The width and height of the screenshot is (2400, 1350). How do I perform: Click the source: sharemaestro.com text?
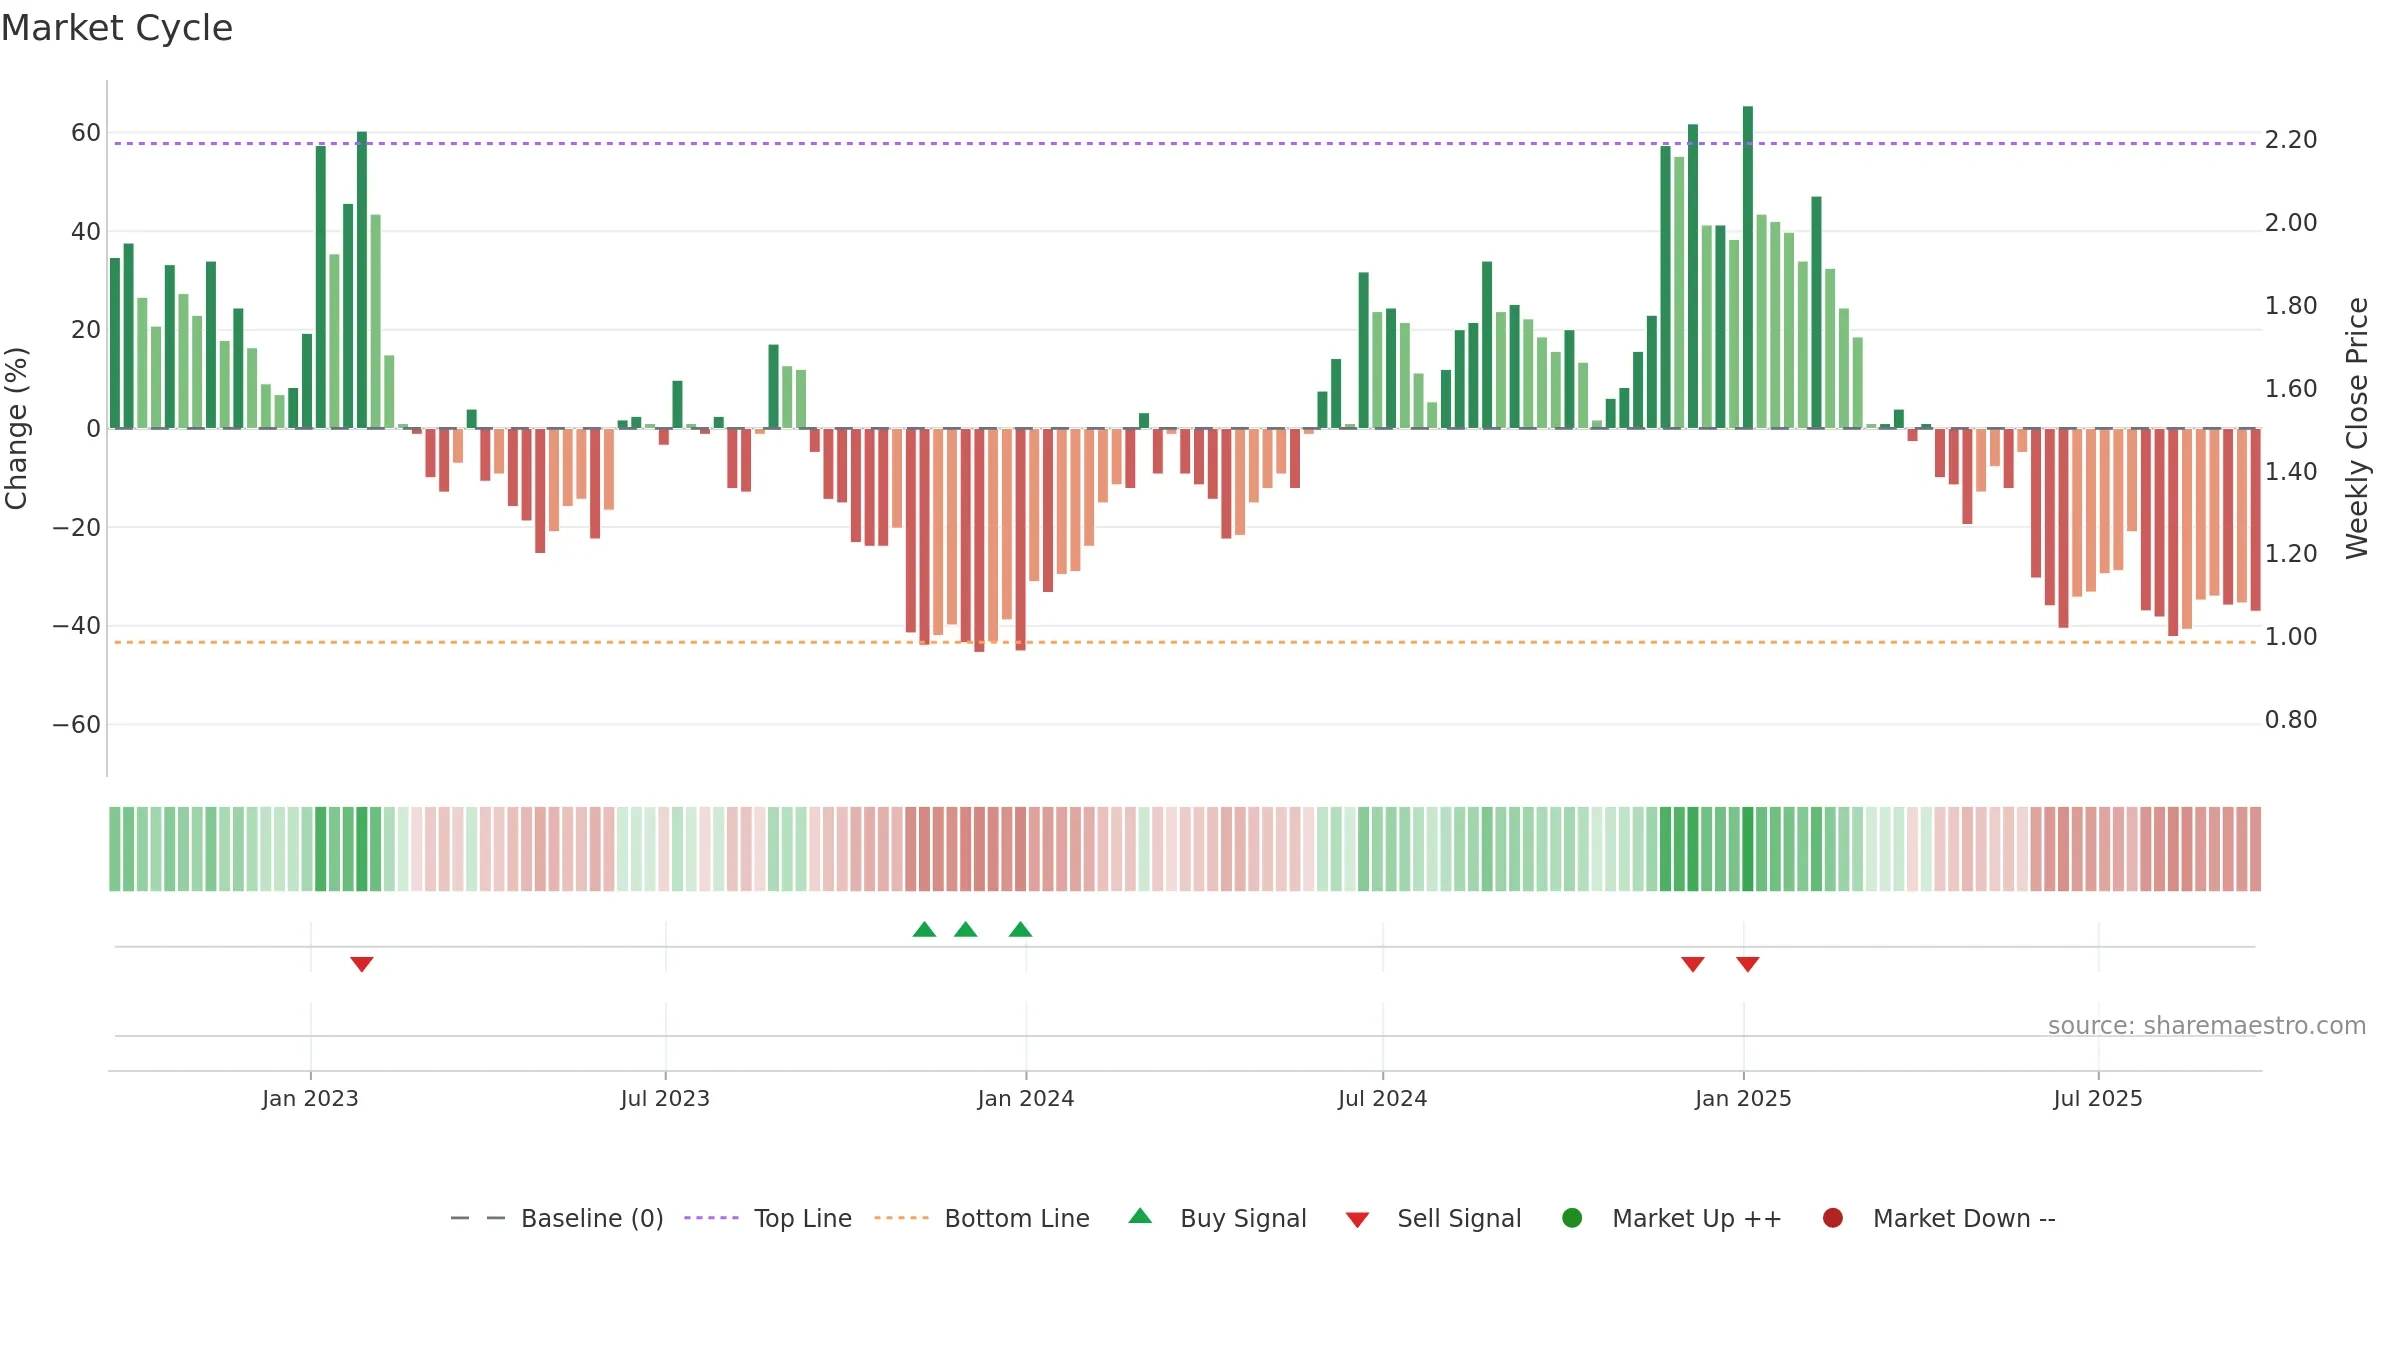coord(2207,1026)
